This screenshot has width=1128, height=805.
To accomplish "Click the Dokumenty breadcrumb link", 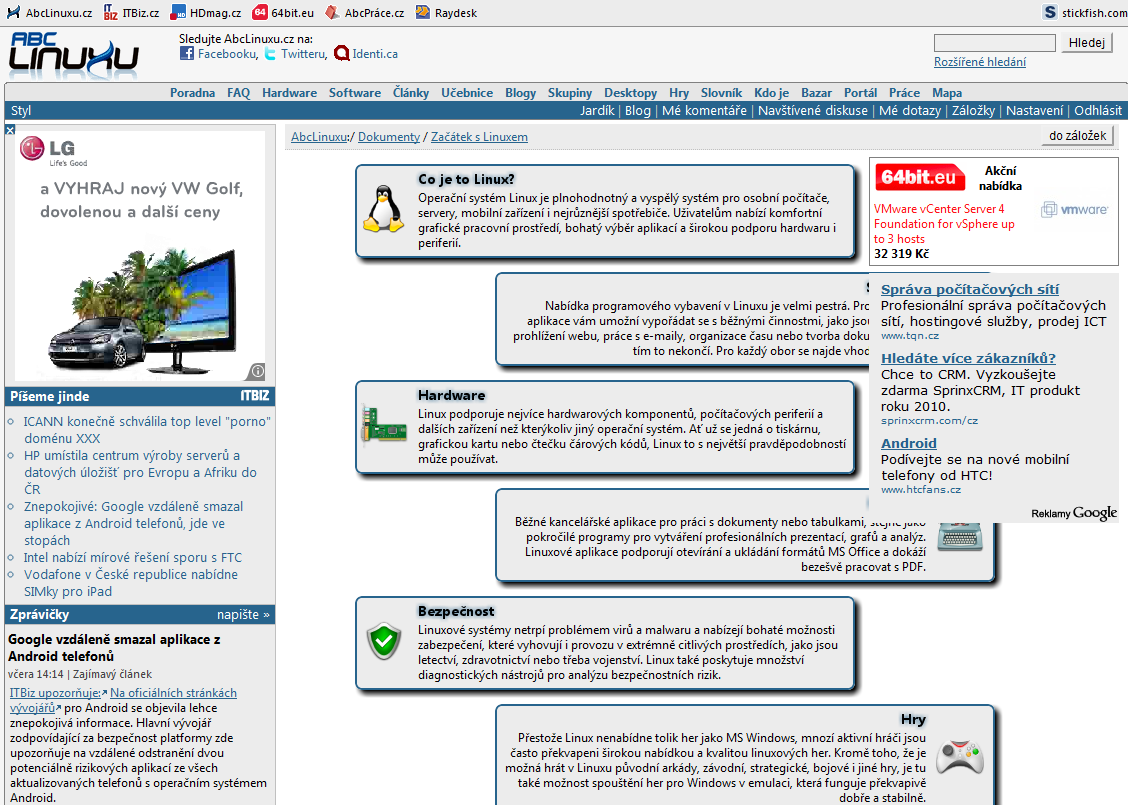I will tap(389, 137).
